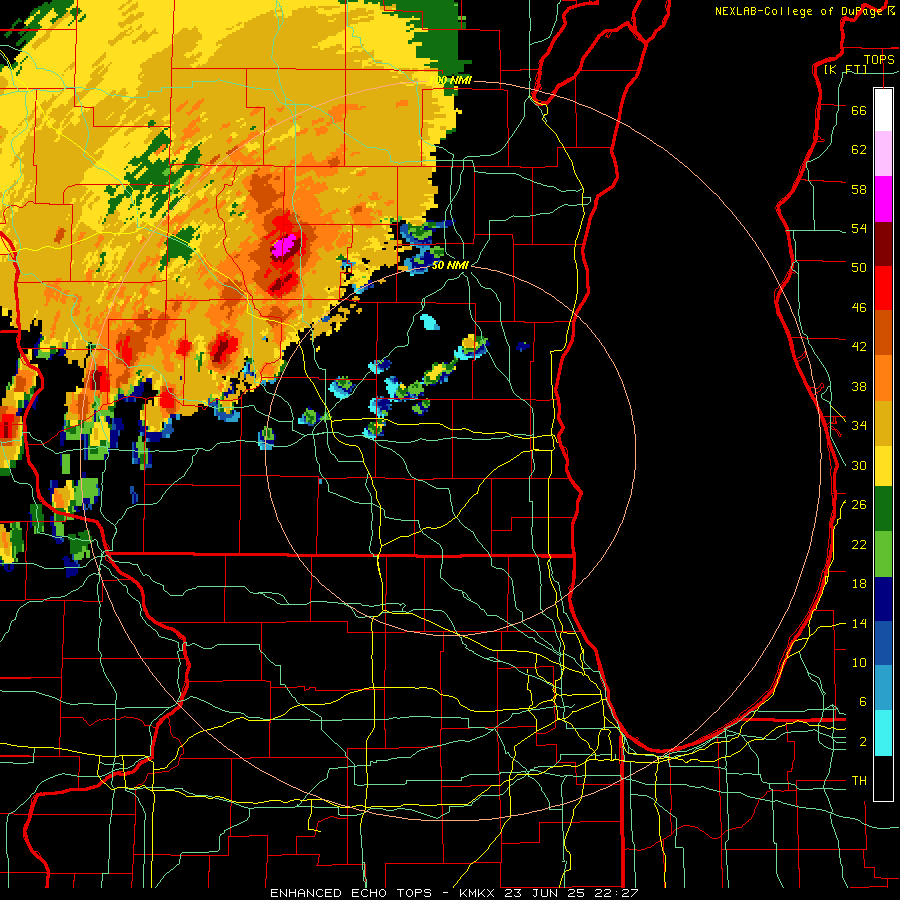
Task: Click the dark red legend color segment
Action: 883,244
